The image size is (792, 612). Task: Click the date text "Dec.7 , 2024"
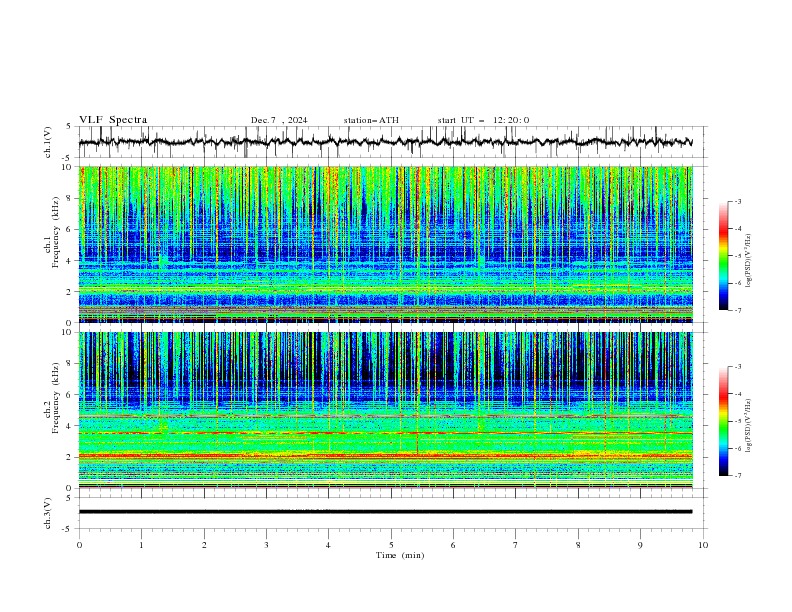[279, 120]
